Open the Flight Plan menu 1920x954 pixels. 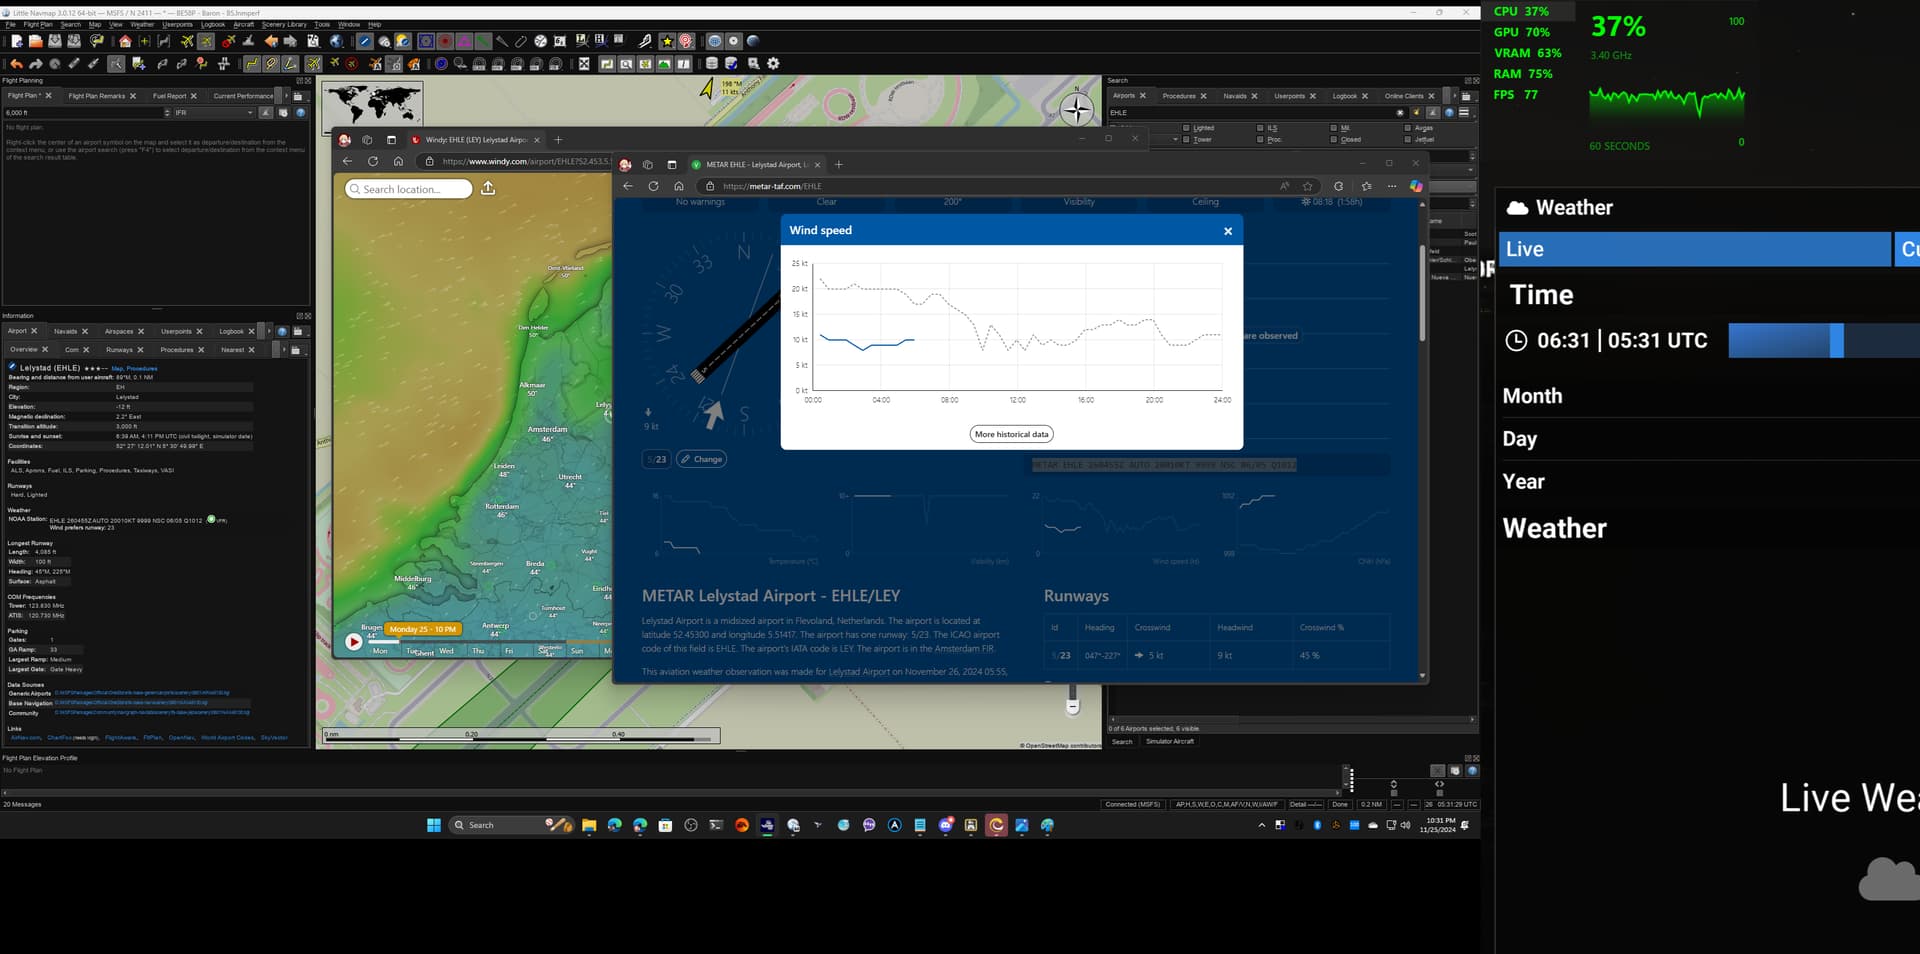pyautogui.click(x=38, y=24)
